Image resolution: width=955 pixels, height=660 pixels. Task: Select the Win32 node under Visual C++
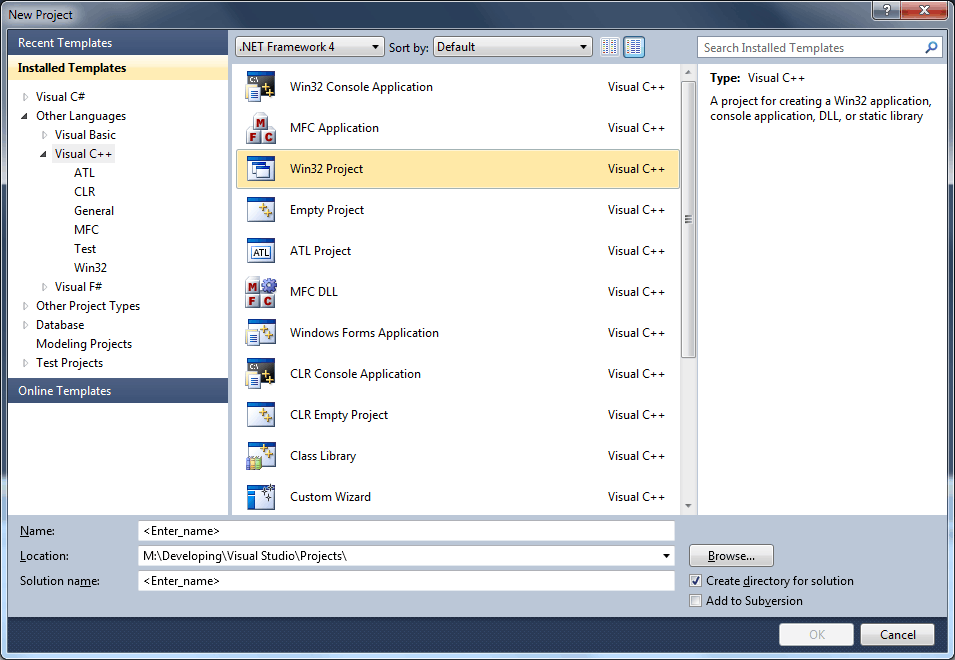(90, 267)
